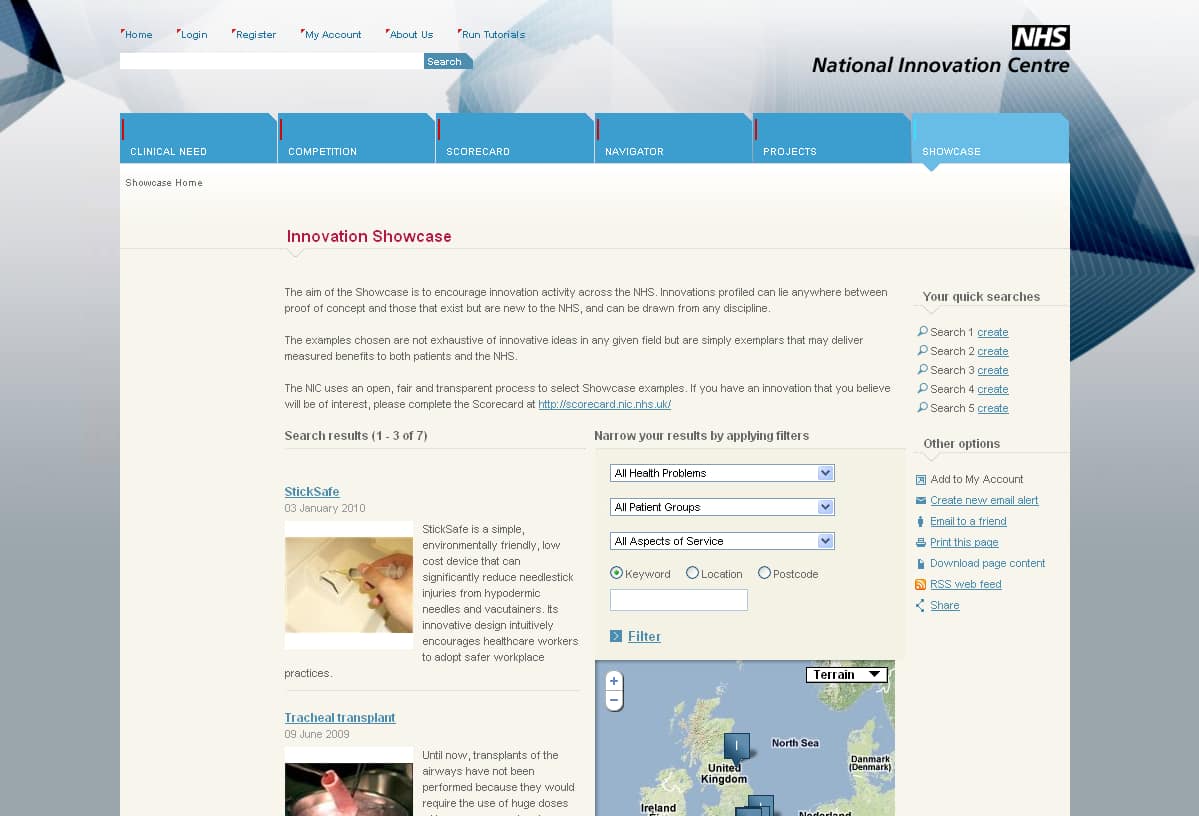
Task: Click the magnifier icon beside Search 1
Action: (922, 332)
